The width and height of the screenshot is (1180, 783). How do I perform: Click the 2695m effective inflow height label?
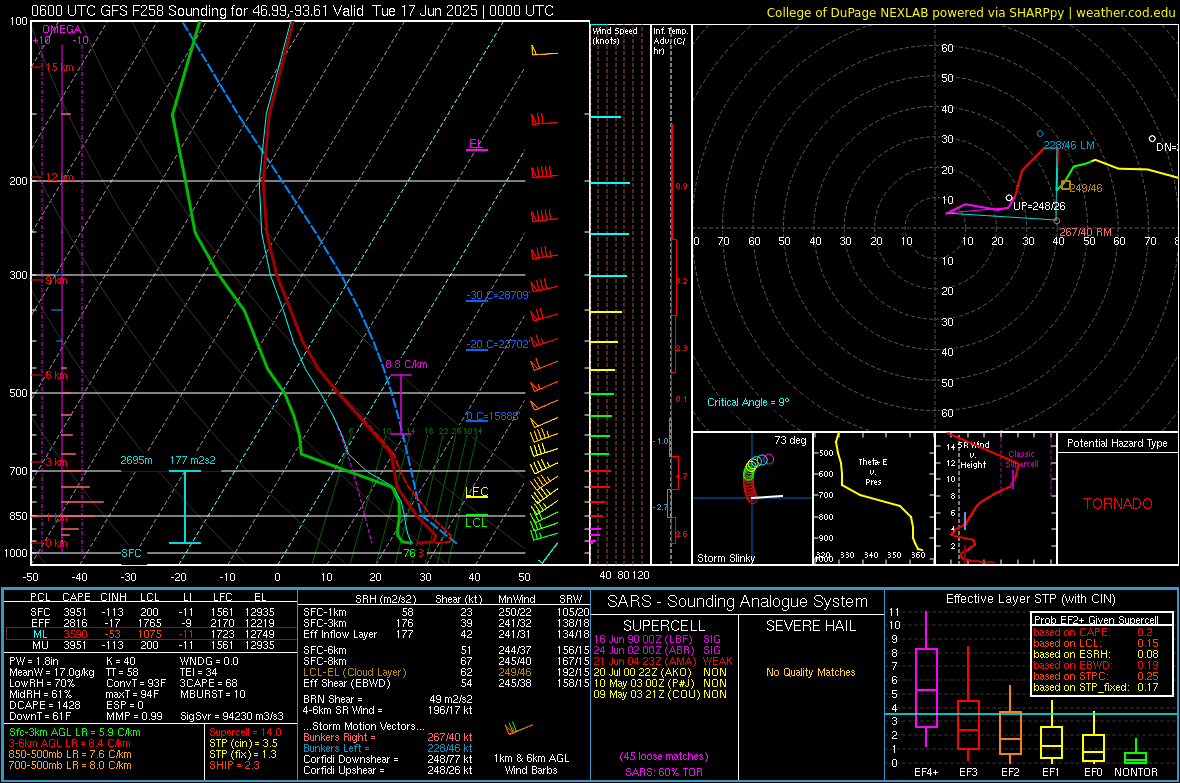136,460
